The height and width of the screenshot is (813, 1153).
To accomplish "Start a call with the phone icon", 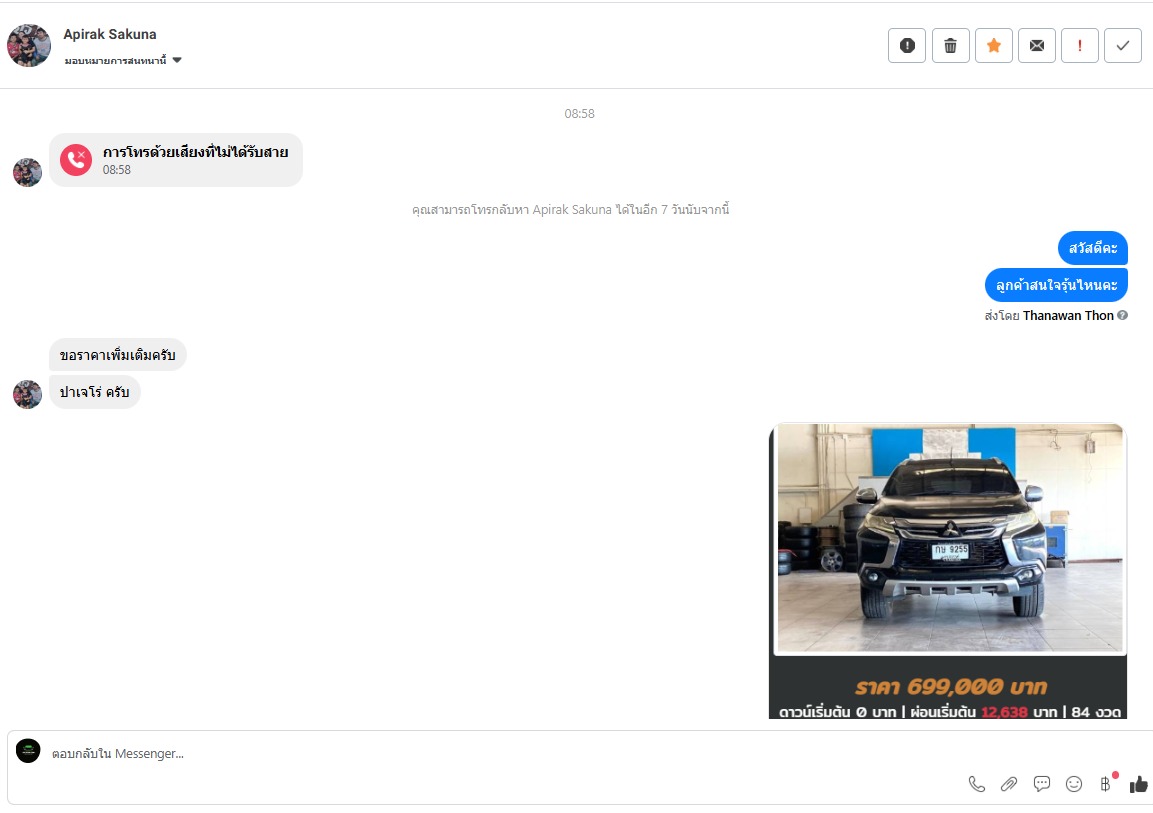I will pyautogui.click(x=977, y=784).
